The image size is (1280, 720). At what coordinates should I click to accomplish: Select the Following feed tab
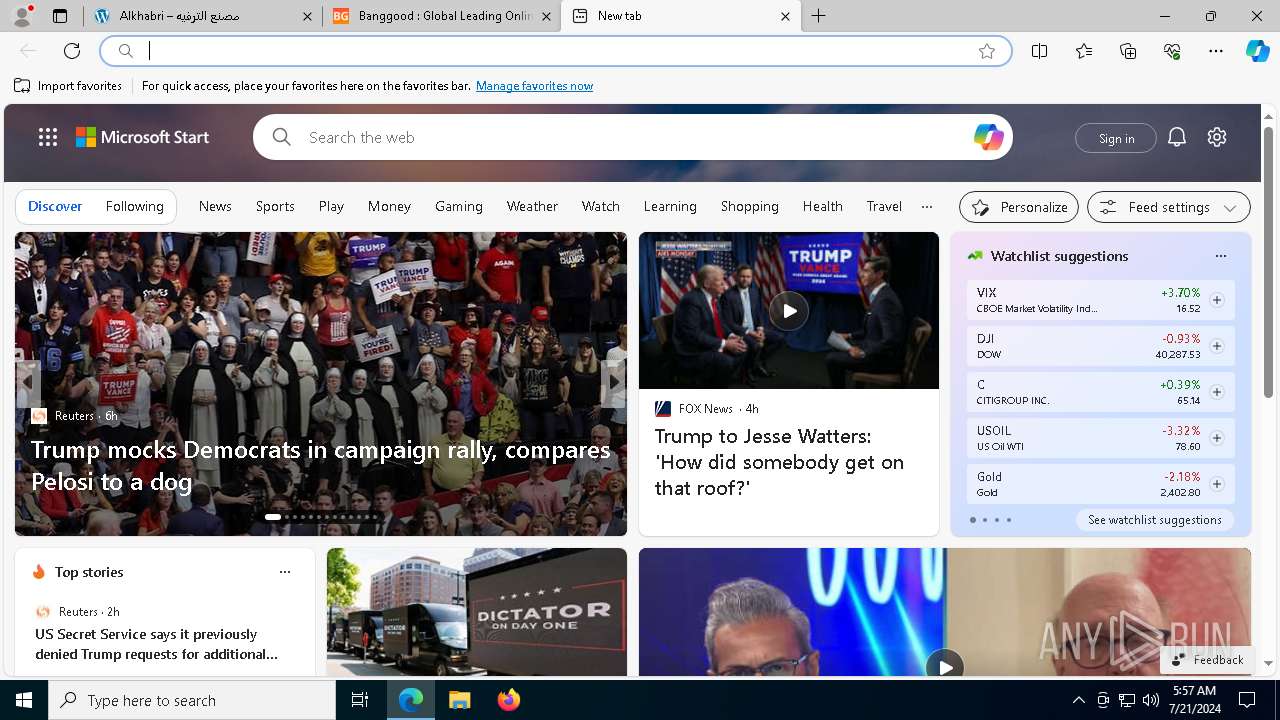point(134,206)
